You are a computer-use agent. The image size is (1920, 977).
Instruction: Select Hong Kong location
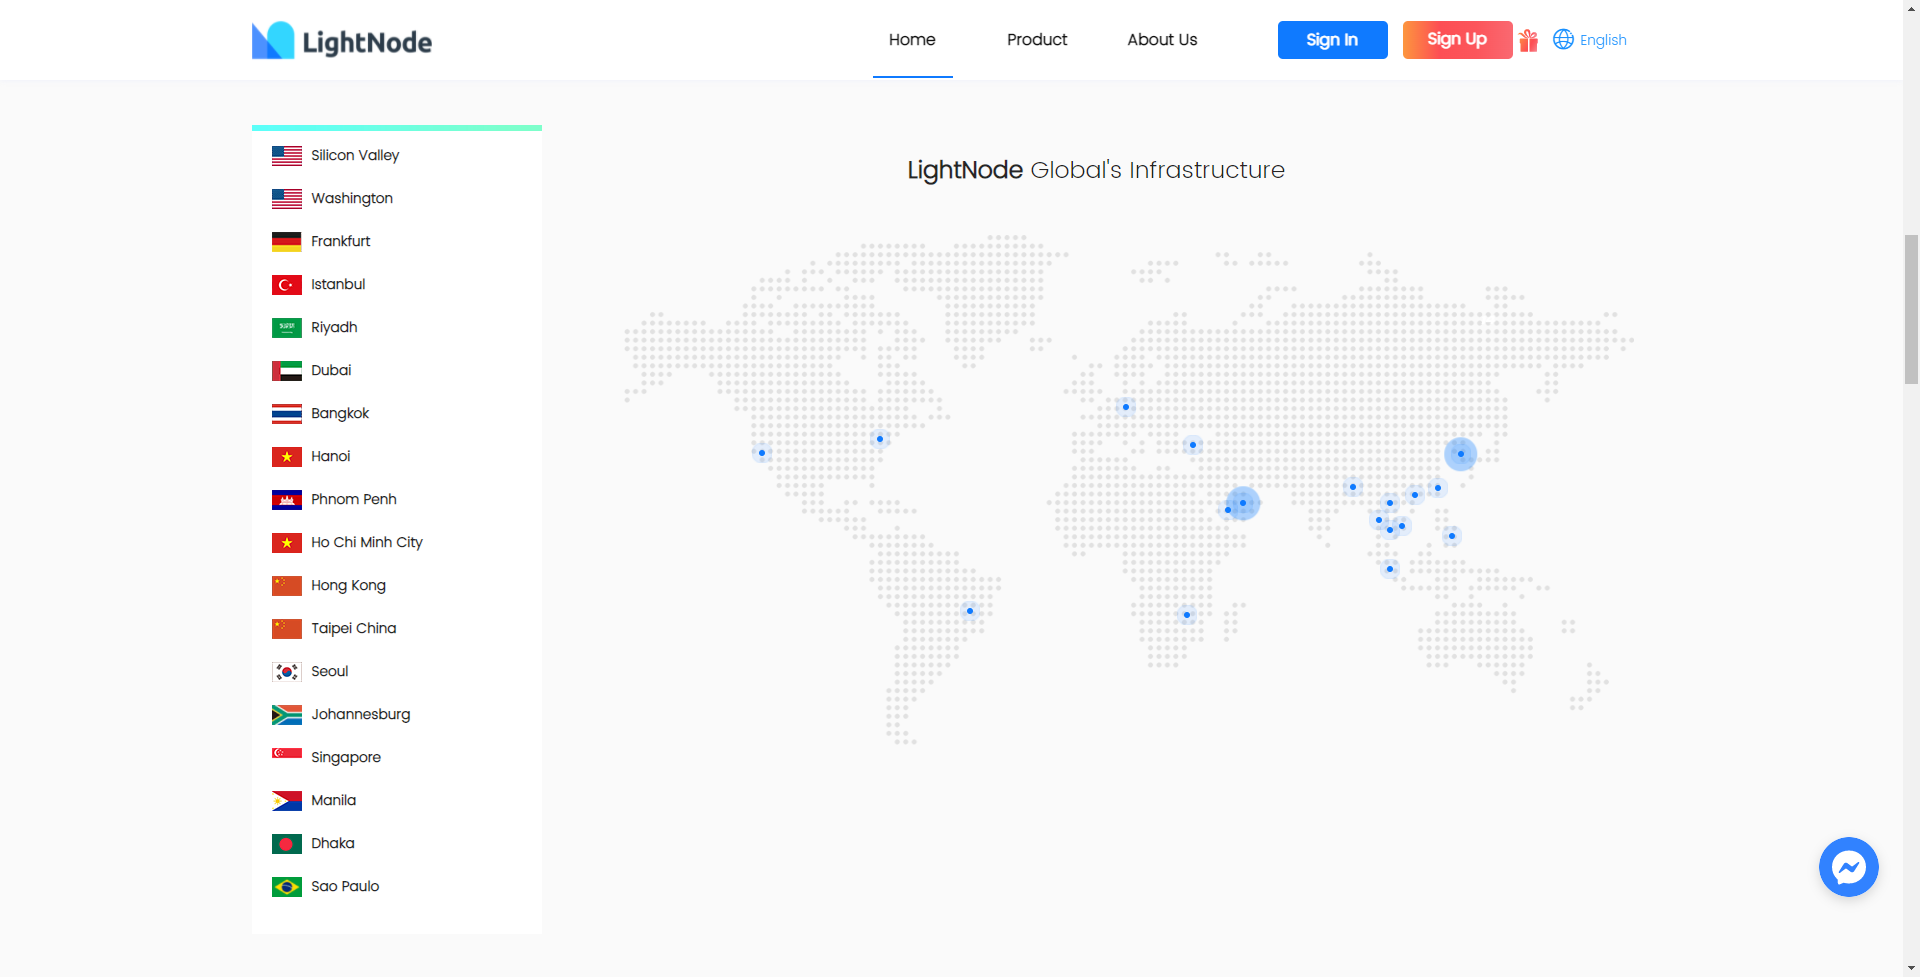[x=348, y=585]
